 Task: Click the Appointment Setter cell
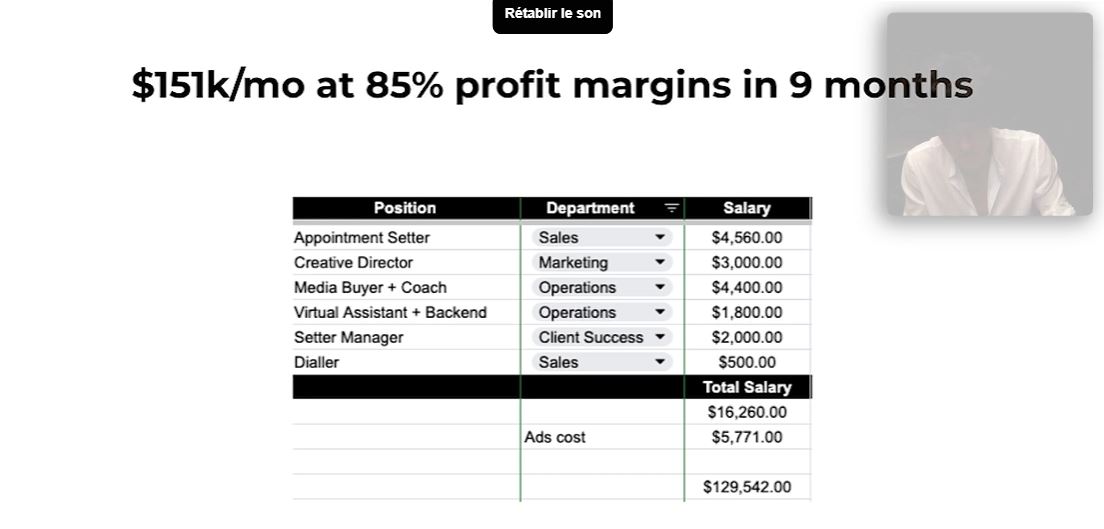[x=362, y=238]
